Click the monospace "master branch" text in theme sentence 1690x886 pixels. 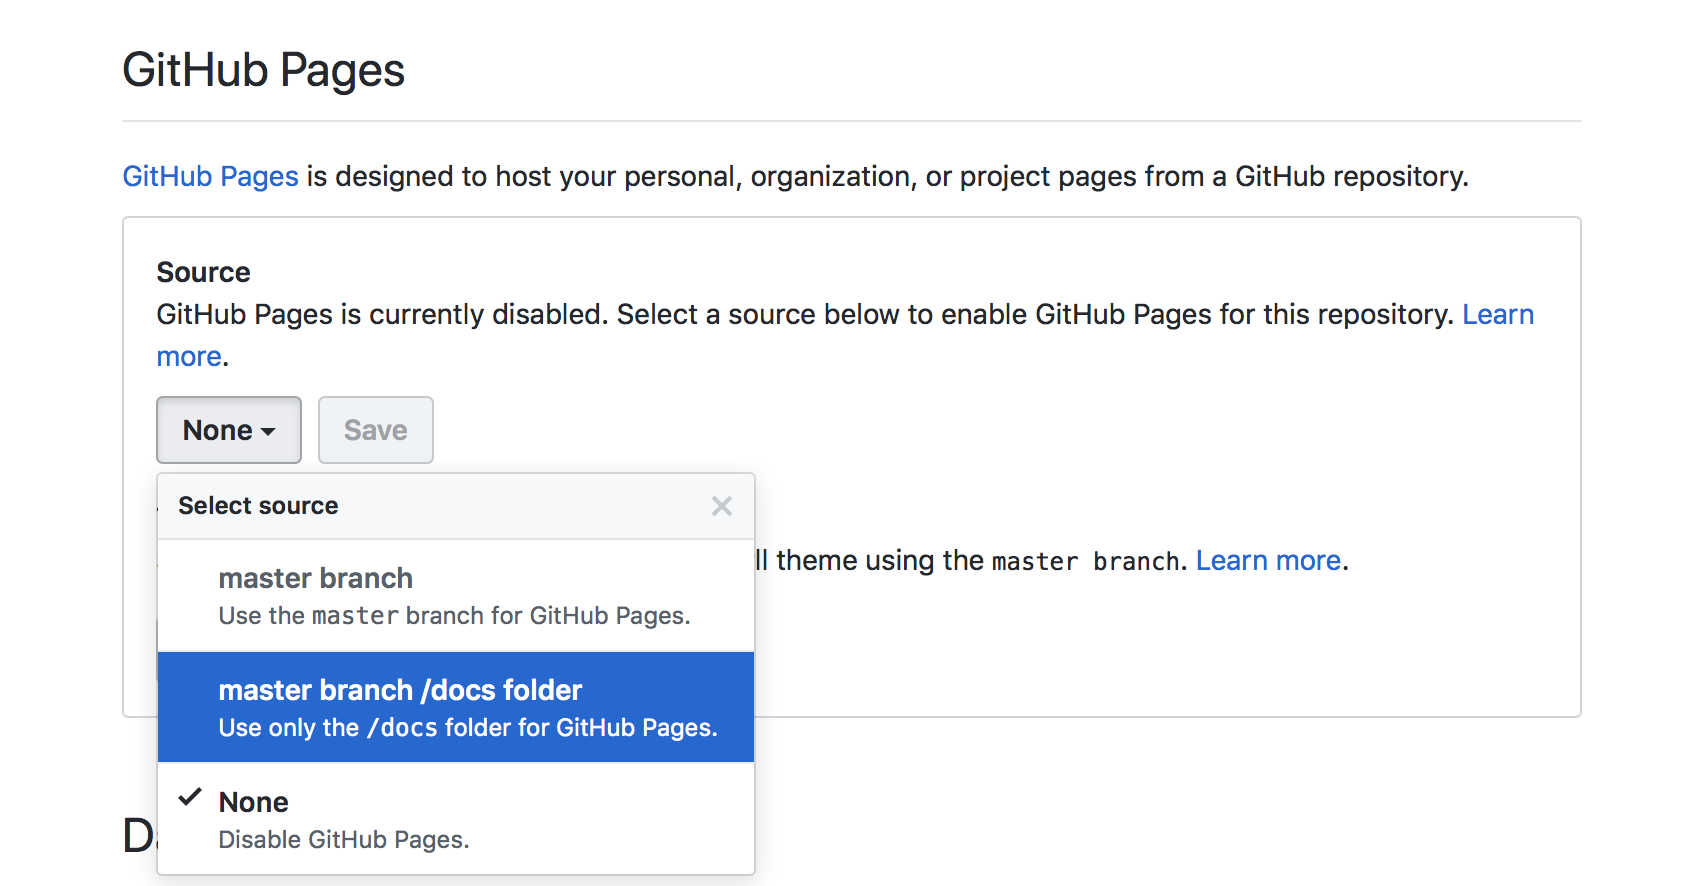tap(1085, 562)
